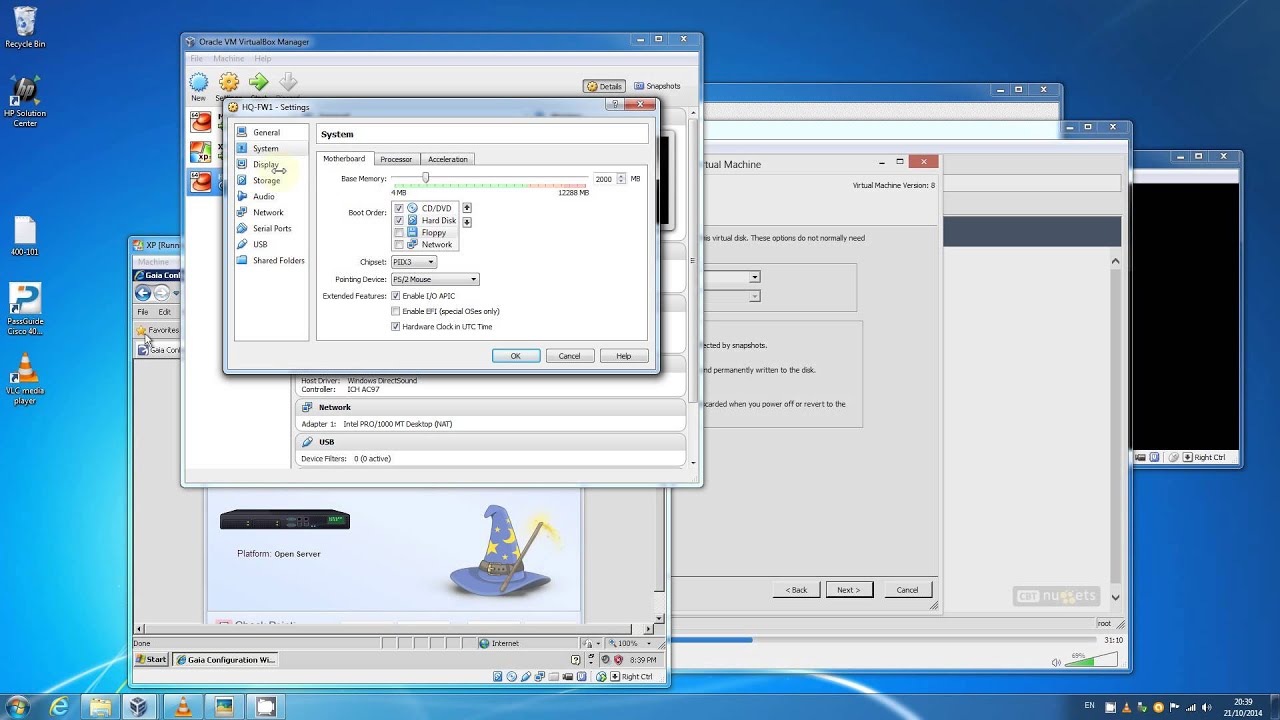1280x720 pixels.
Task: Open HP Solution Center desktop icon
Action: 25,102
